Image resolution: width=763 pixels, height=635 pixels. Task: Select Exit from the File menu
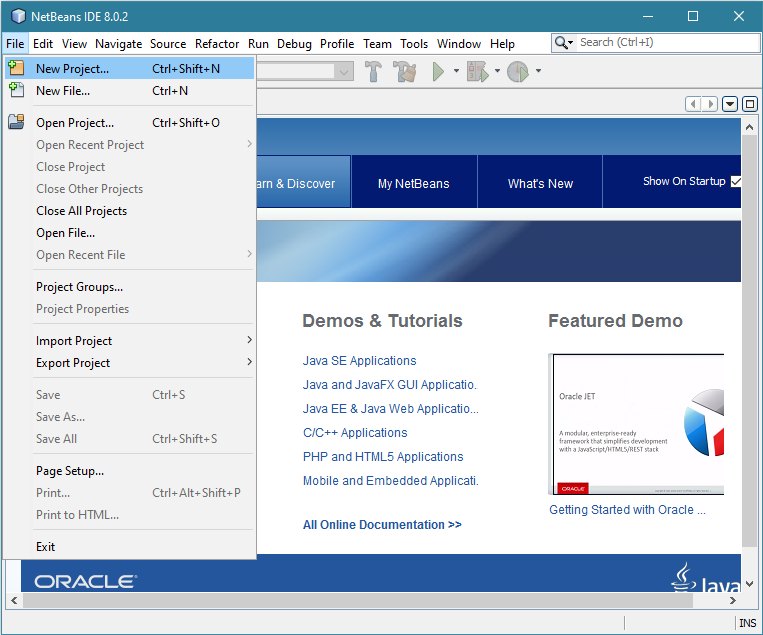coord(129,547)
